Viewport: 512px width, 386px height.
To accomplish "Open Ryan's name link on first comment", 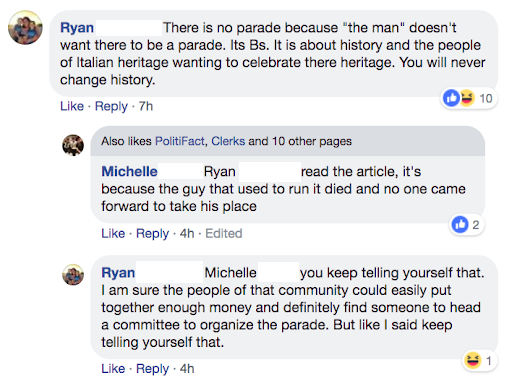I will (x=77, y=28).
